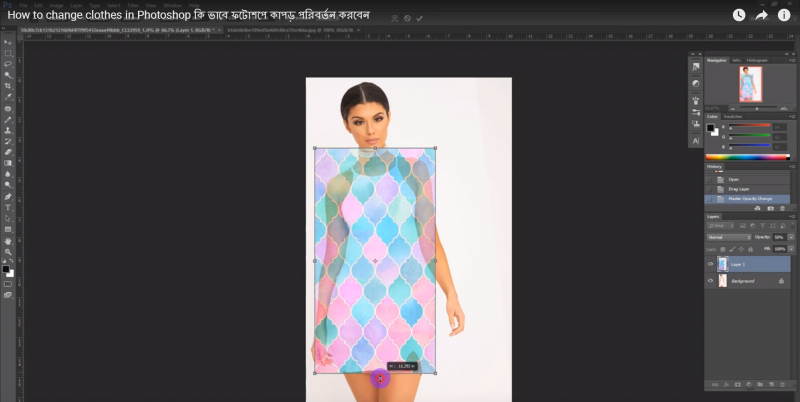Open the layer style fx menu
Image resolution: width=800 pixels, height=402 pixels.
726,385
